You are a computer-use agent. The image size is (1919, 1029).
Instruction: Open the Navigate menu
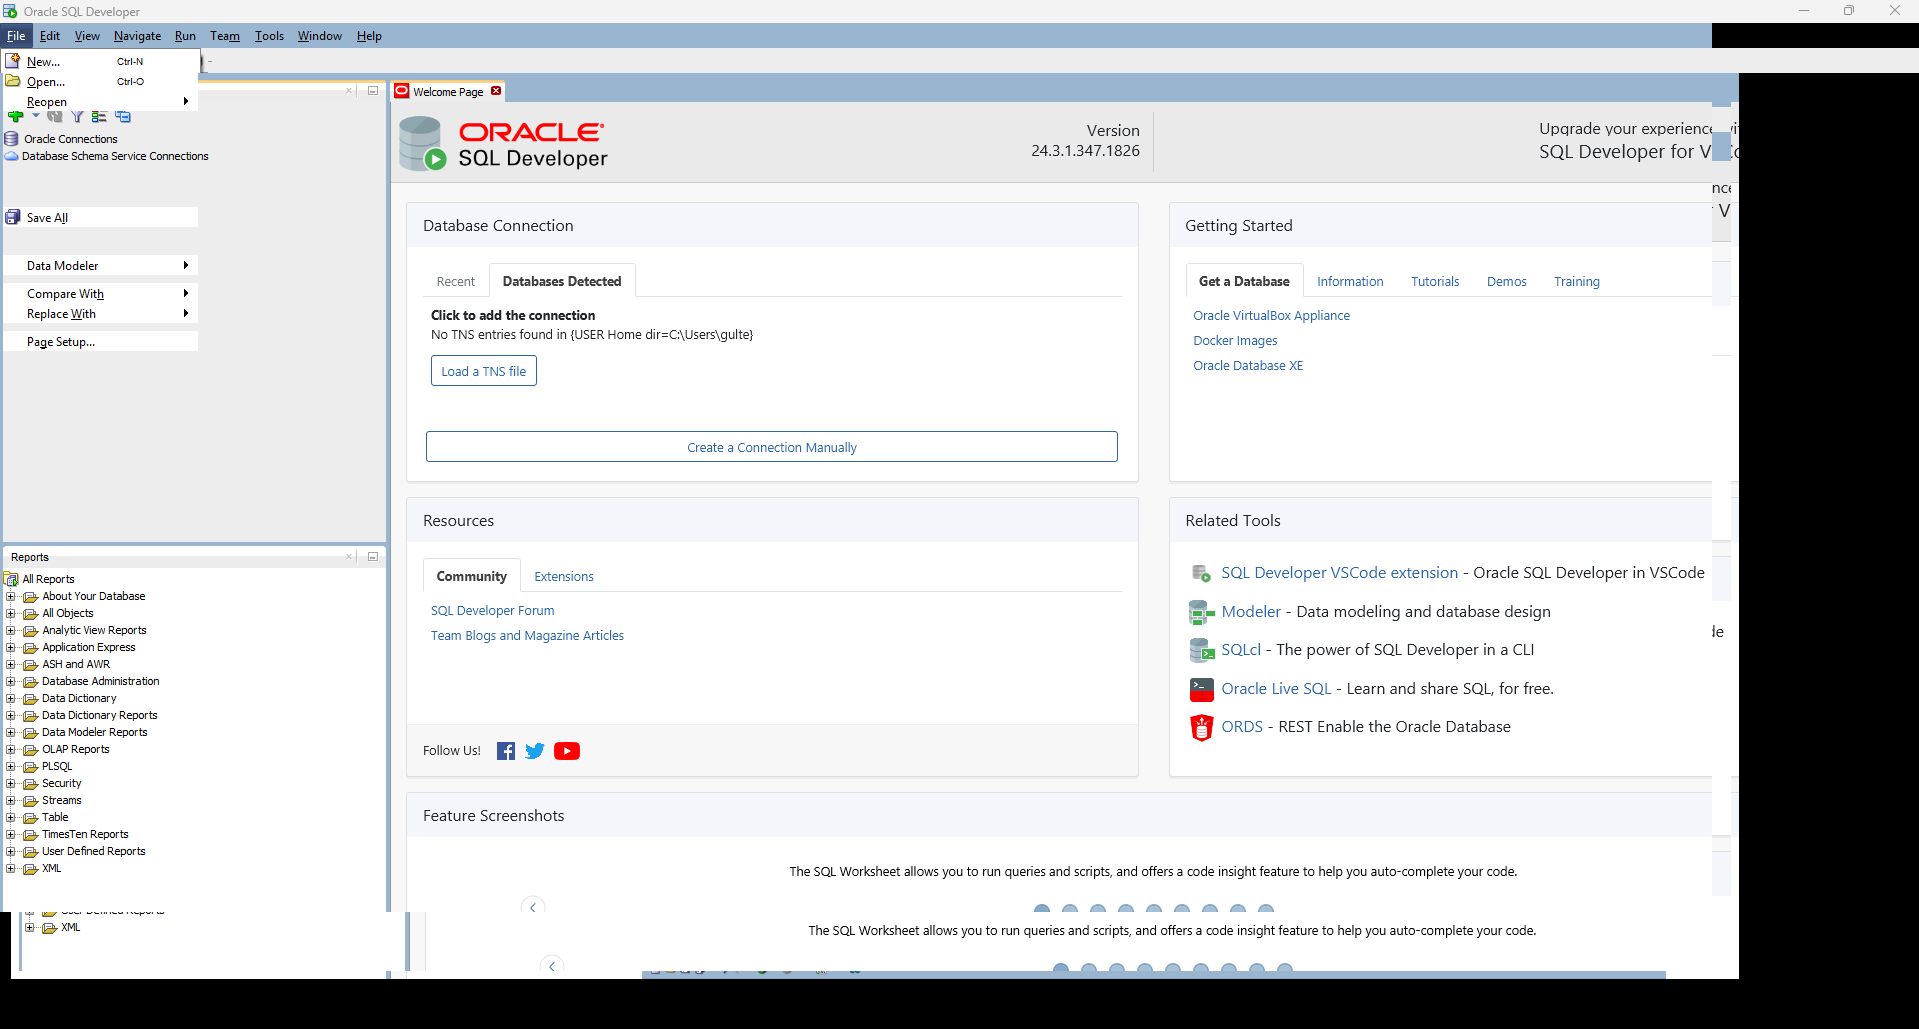click(137, 36)
